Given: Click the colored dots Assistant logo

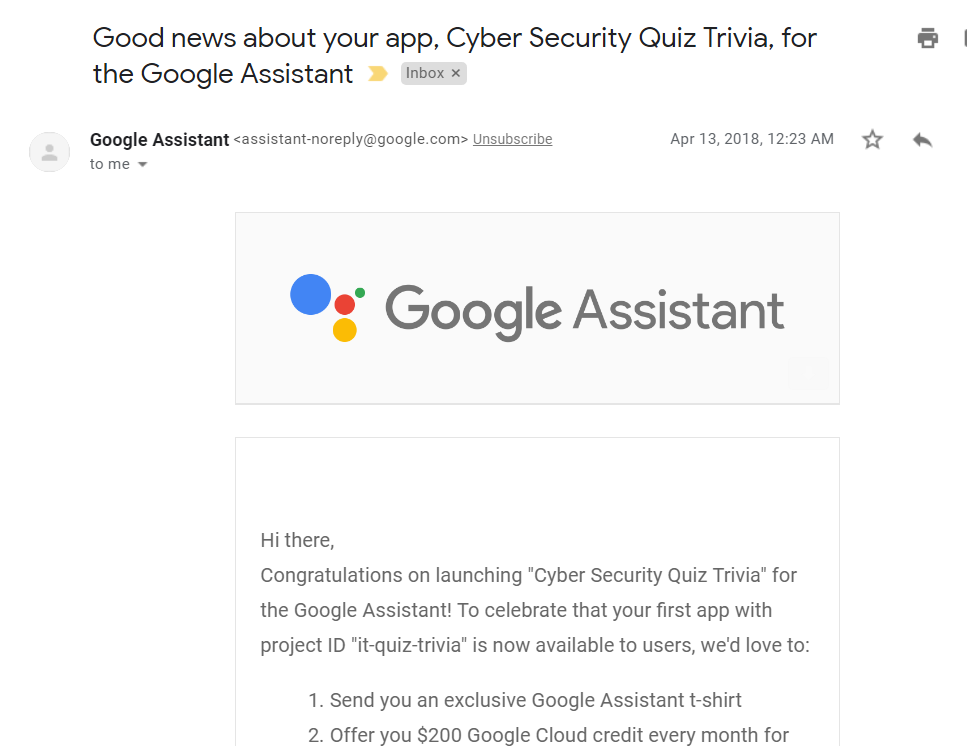Looking at the screenshot, I should tap(327, 308).
